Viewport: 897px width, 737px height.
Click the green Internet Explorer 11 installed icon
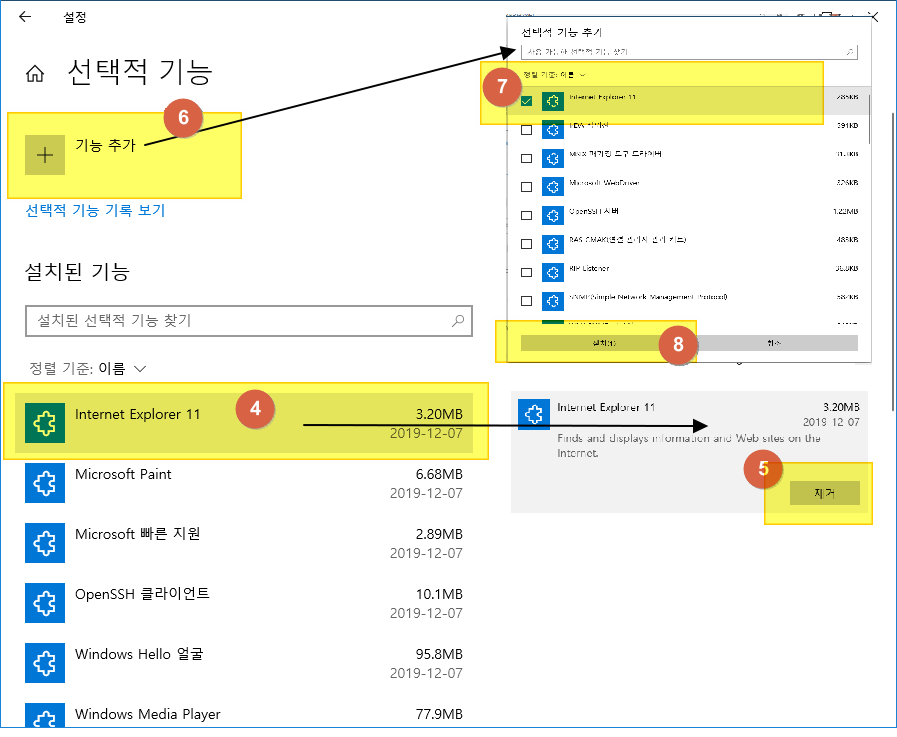click(x=45, y=423)
